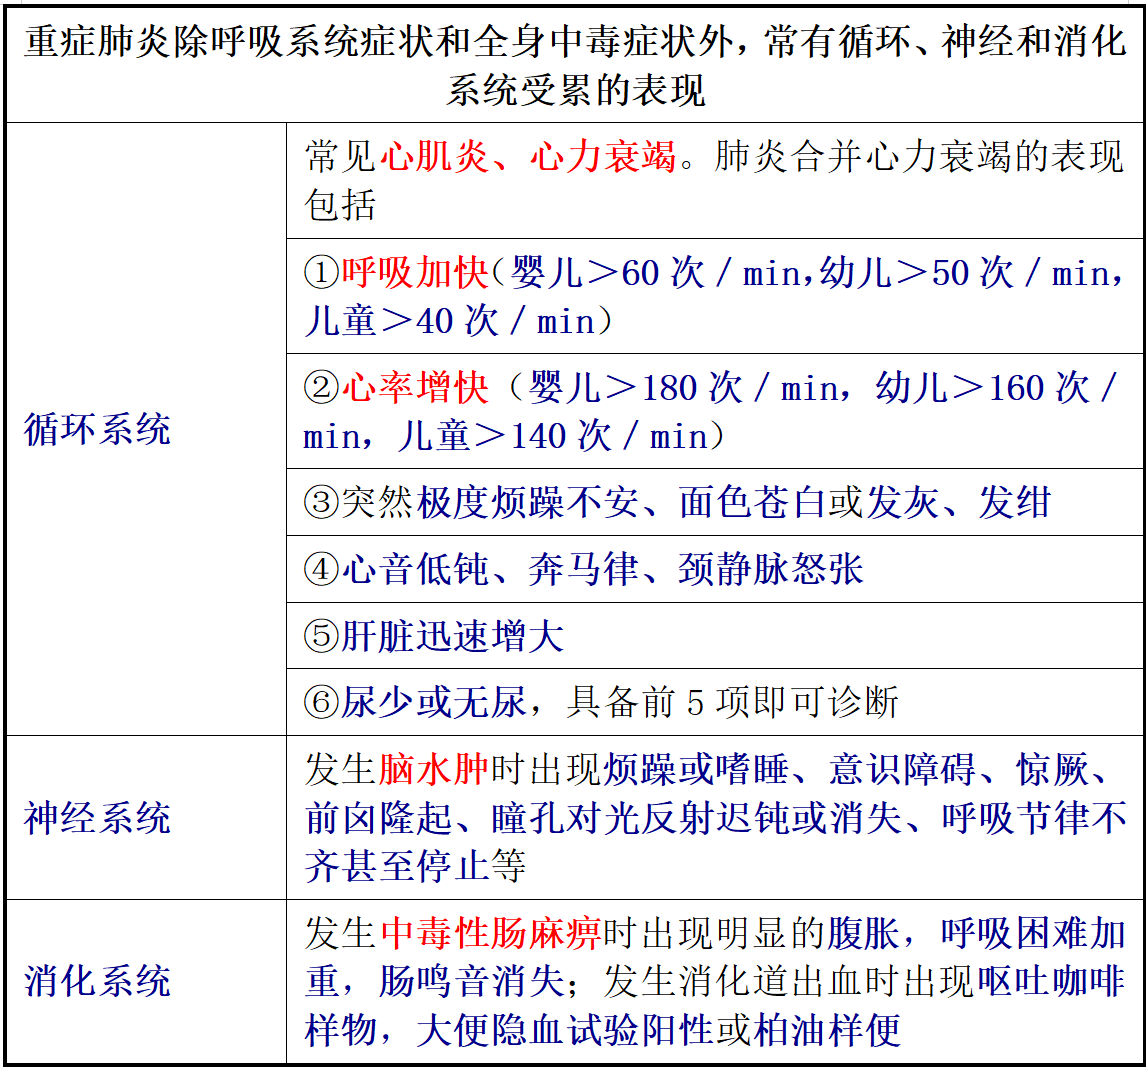The image size is (1146, 1076).
Task: Select the 消化系统 row label
Action: coord(97,981)
